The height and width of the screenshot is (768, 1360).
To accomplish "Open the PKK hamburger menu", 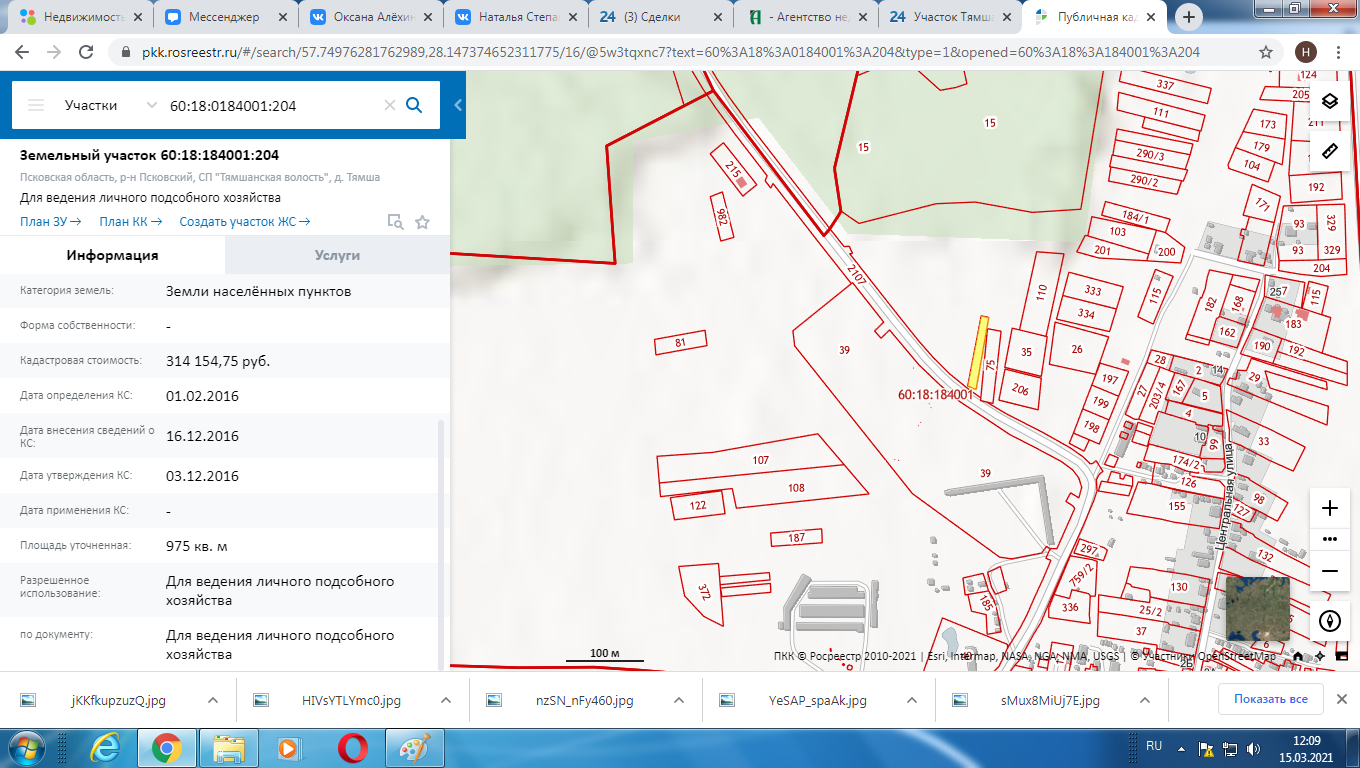I will (x=36, y=105).
